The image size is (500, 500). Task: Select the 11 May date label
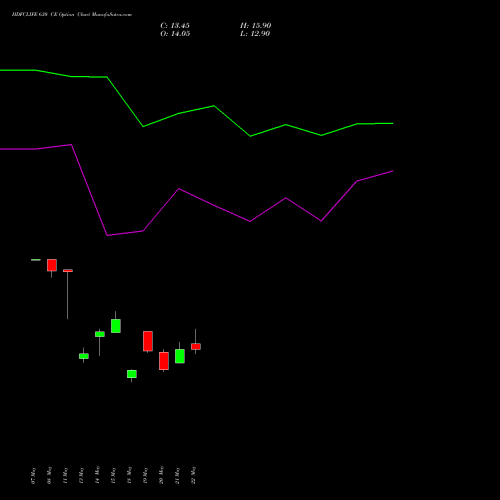click(65, 476)
